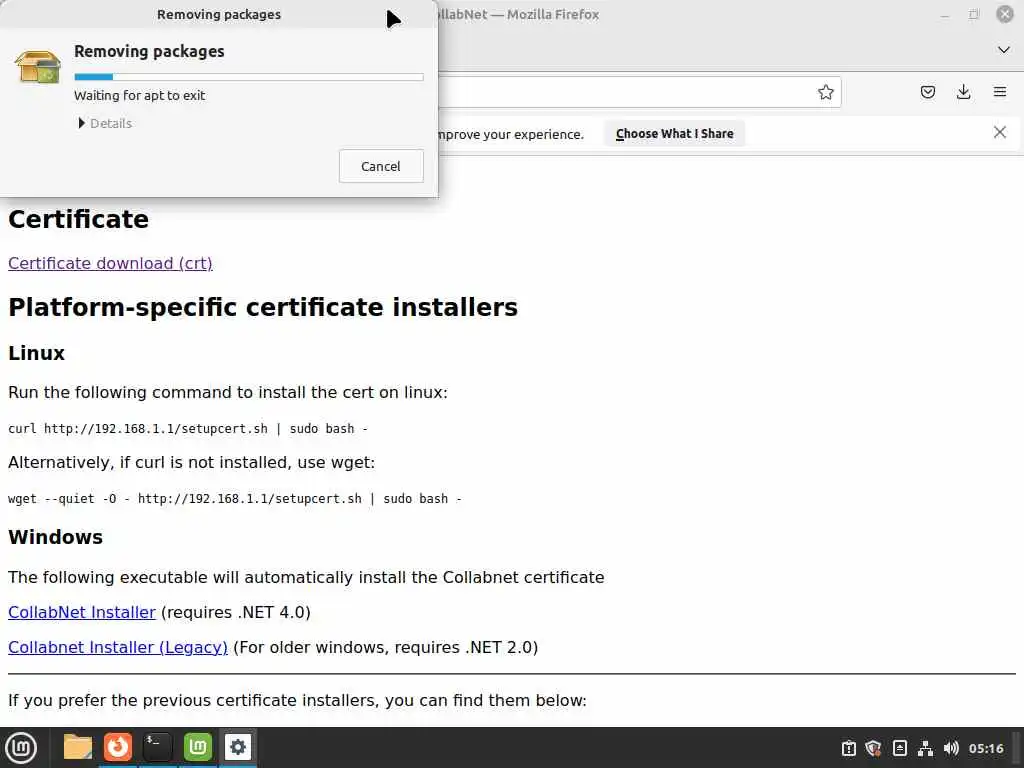The height and width of the screenshot is (768, 1024).
Task: Click Choose What I Share button
Action: [675, 133]
